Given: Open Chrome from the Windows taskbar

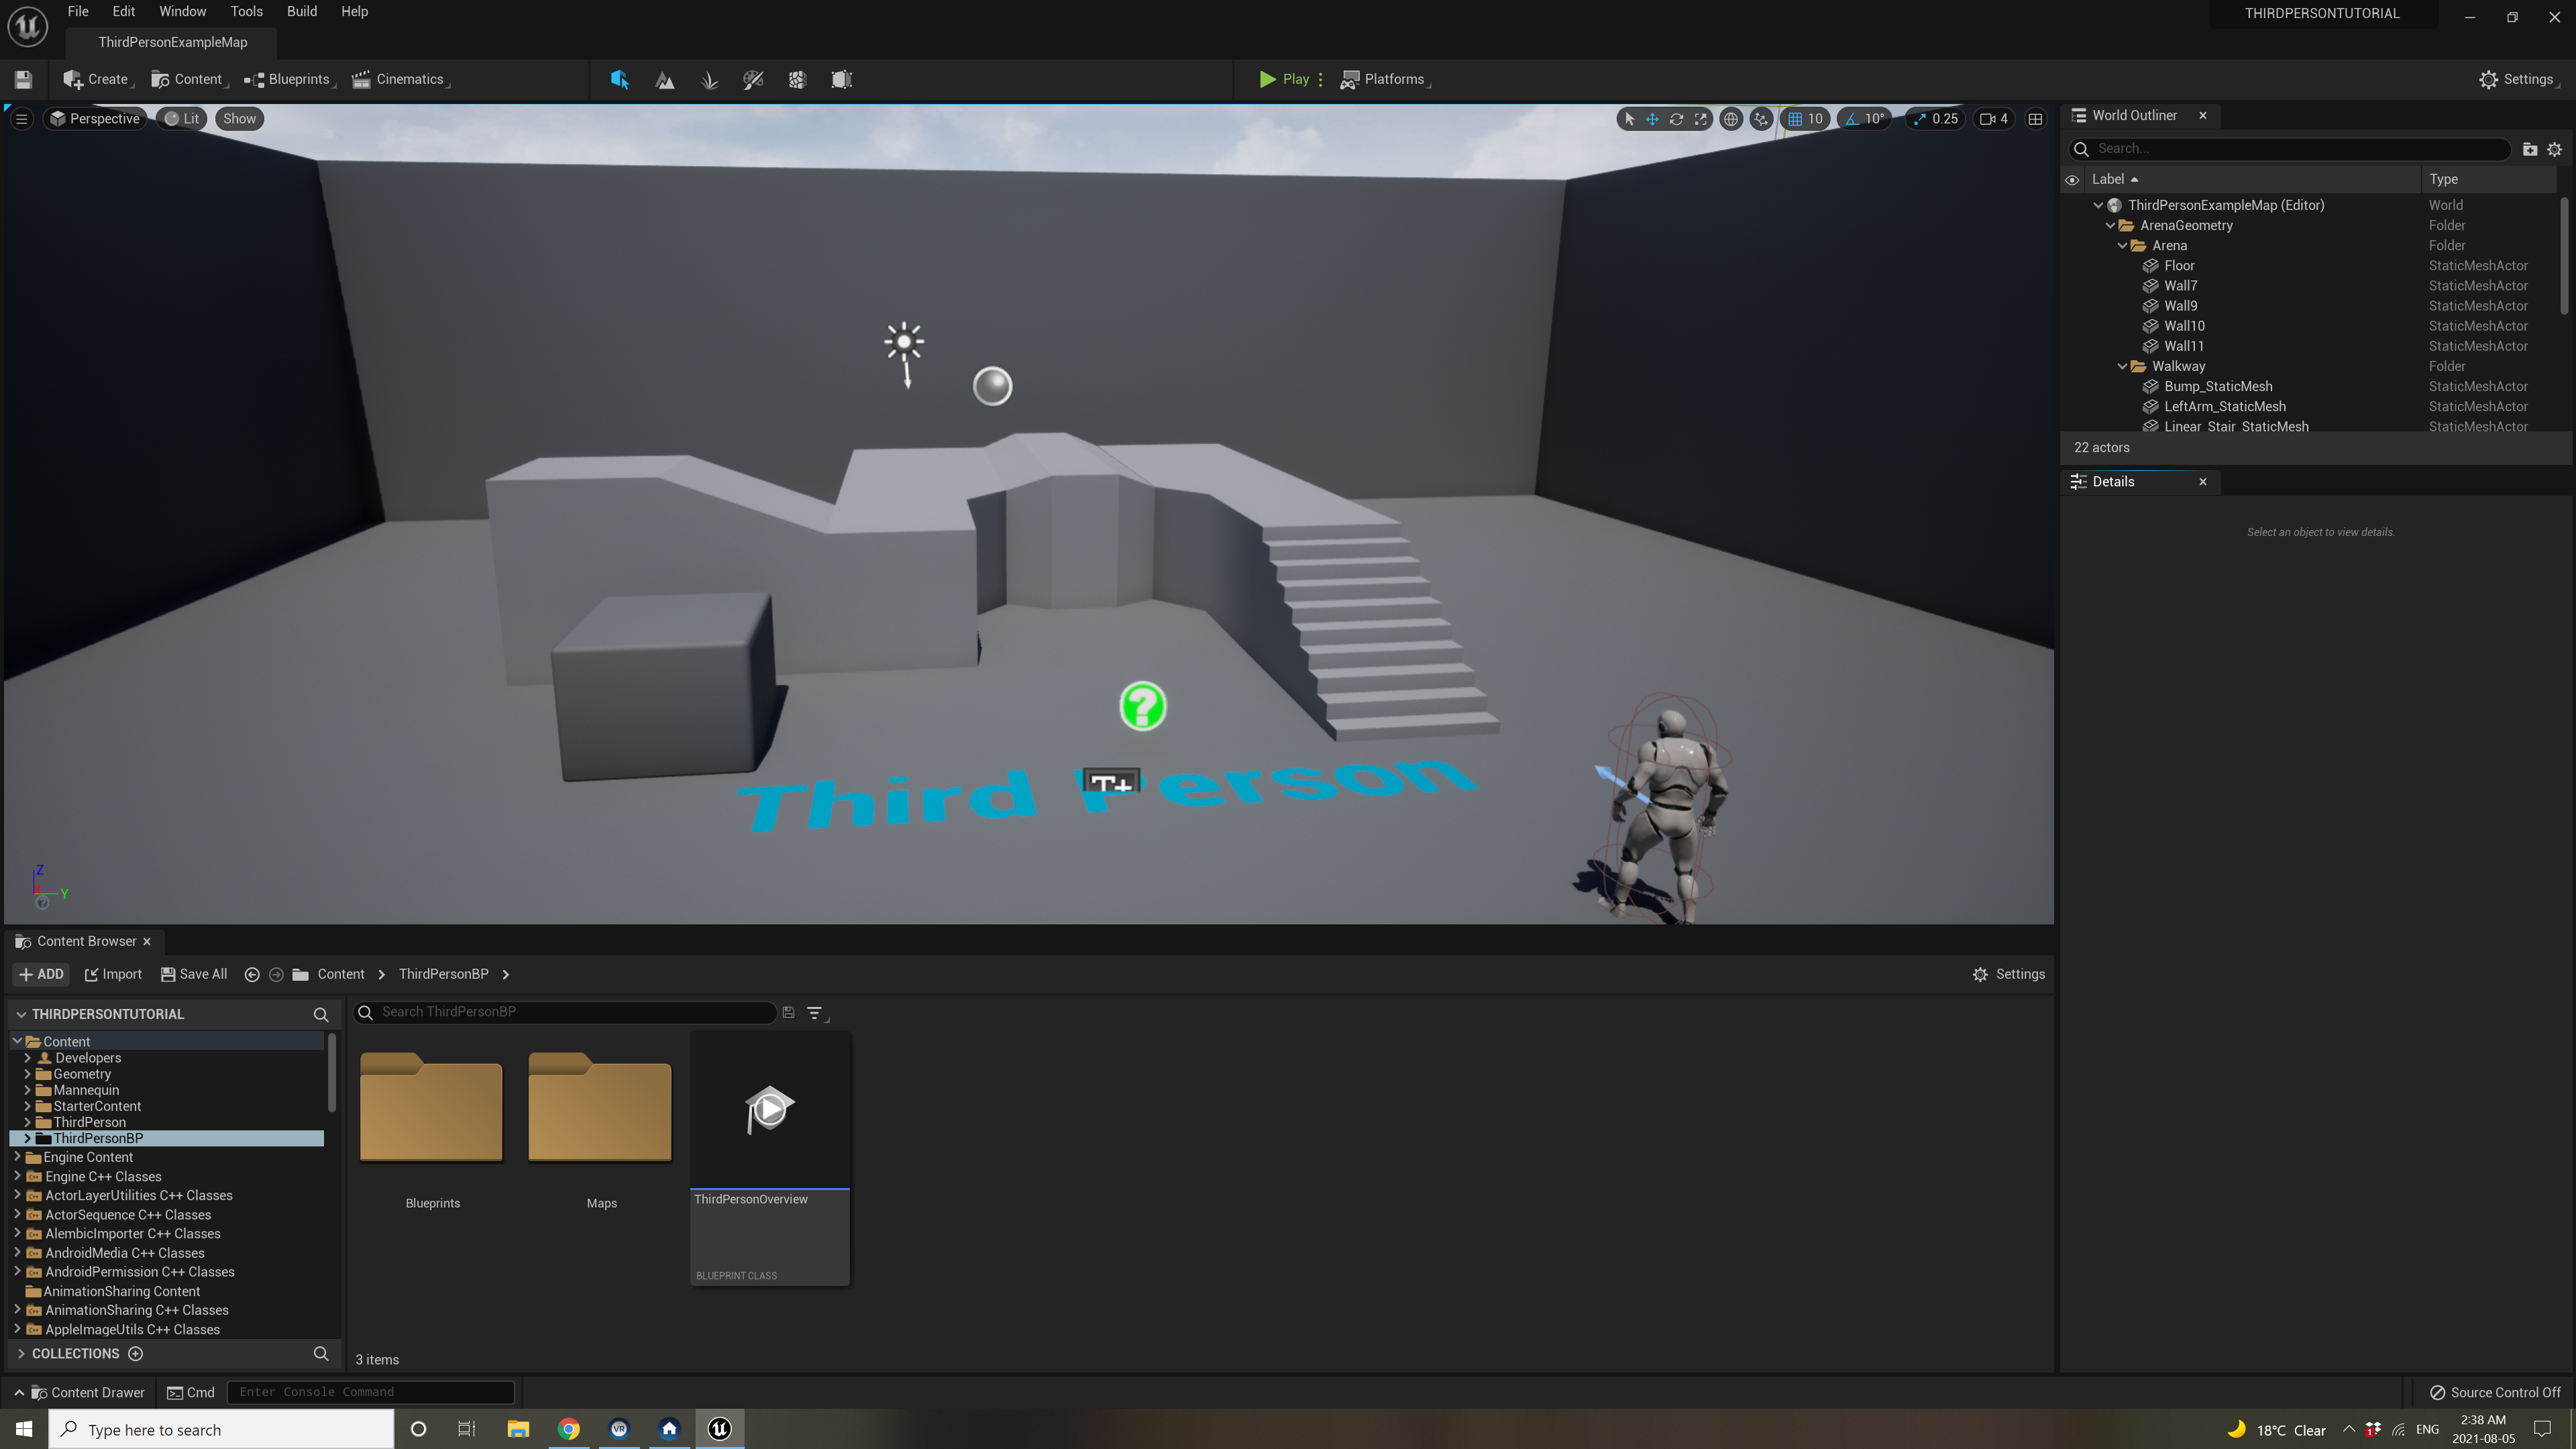Looking at the screenshot, I should (568, 1428).
